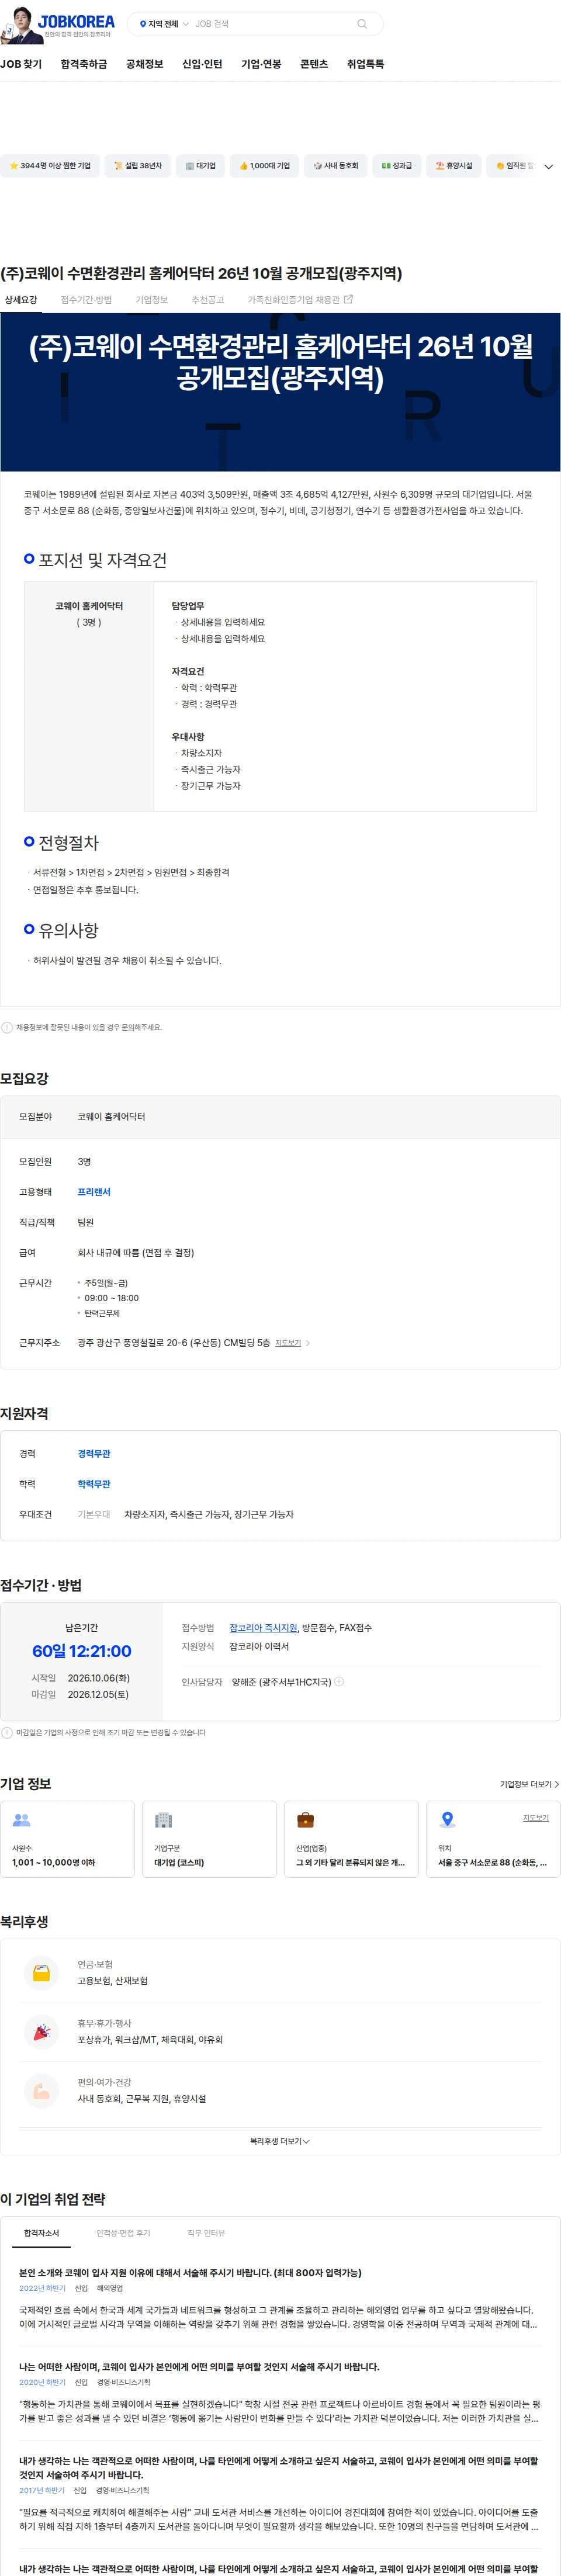Click the 사내 동호회 chip
Viewport: 561px width, 2576px height.
coord(335,166)
